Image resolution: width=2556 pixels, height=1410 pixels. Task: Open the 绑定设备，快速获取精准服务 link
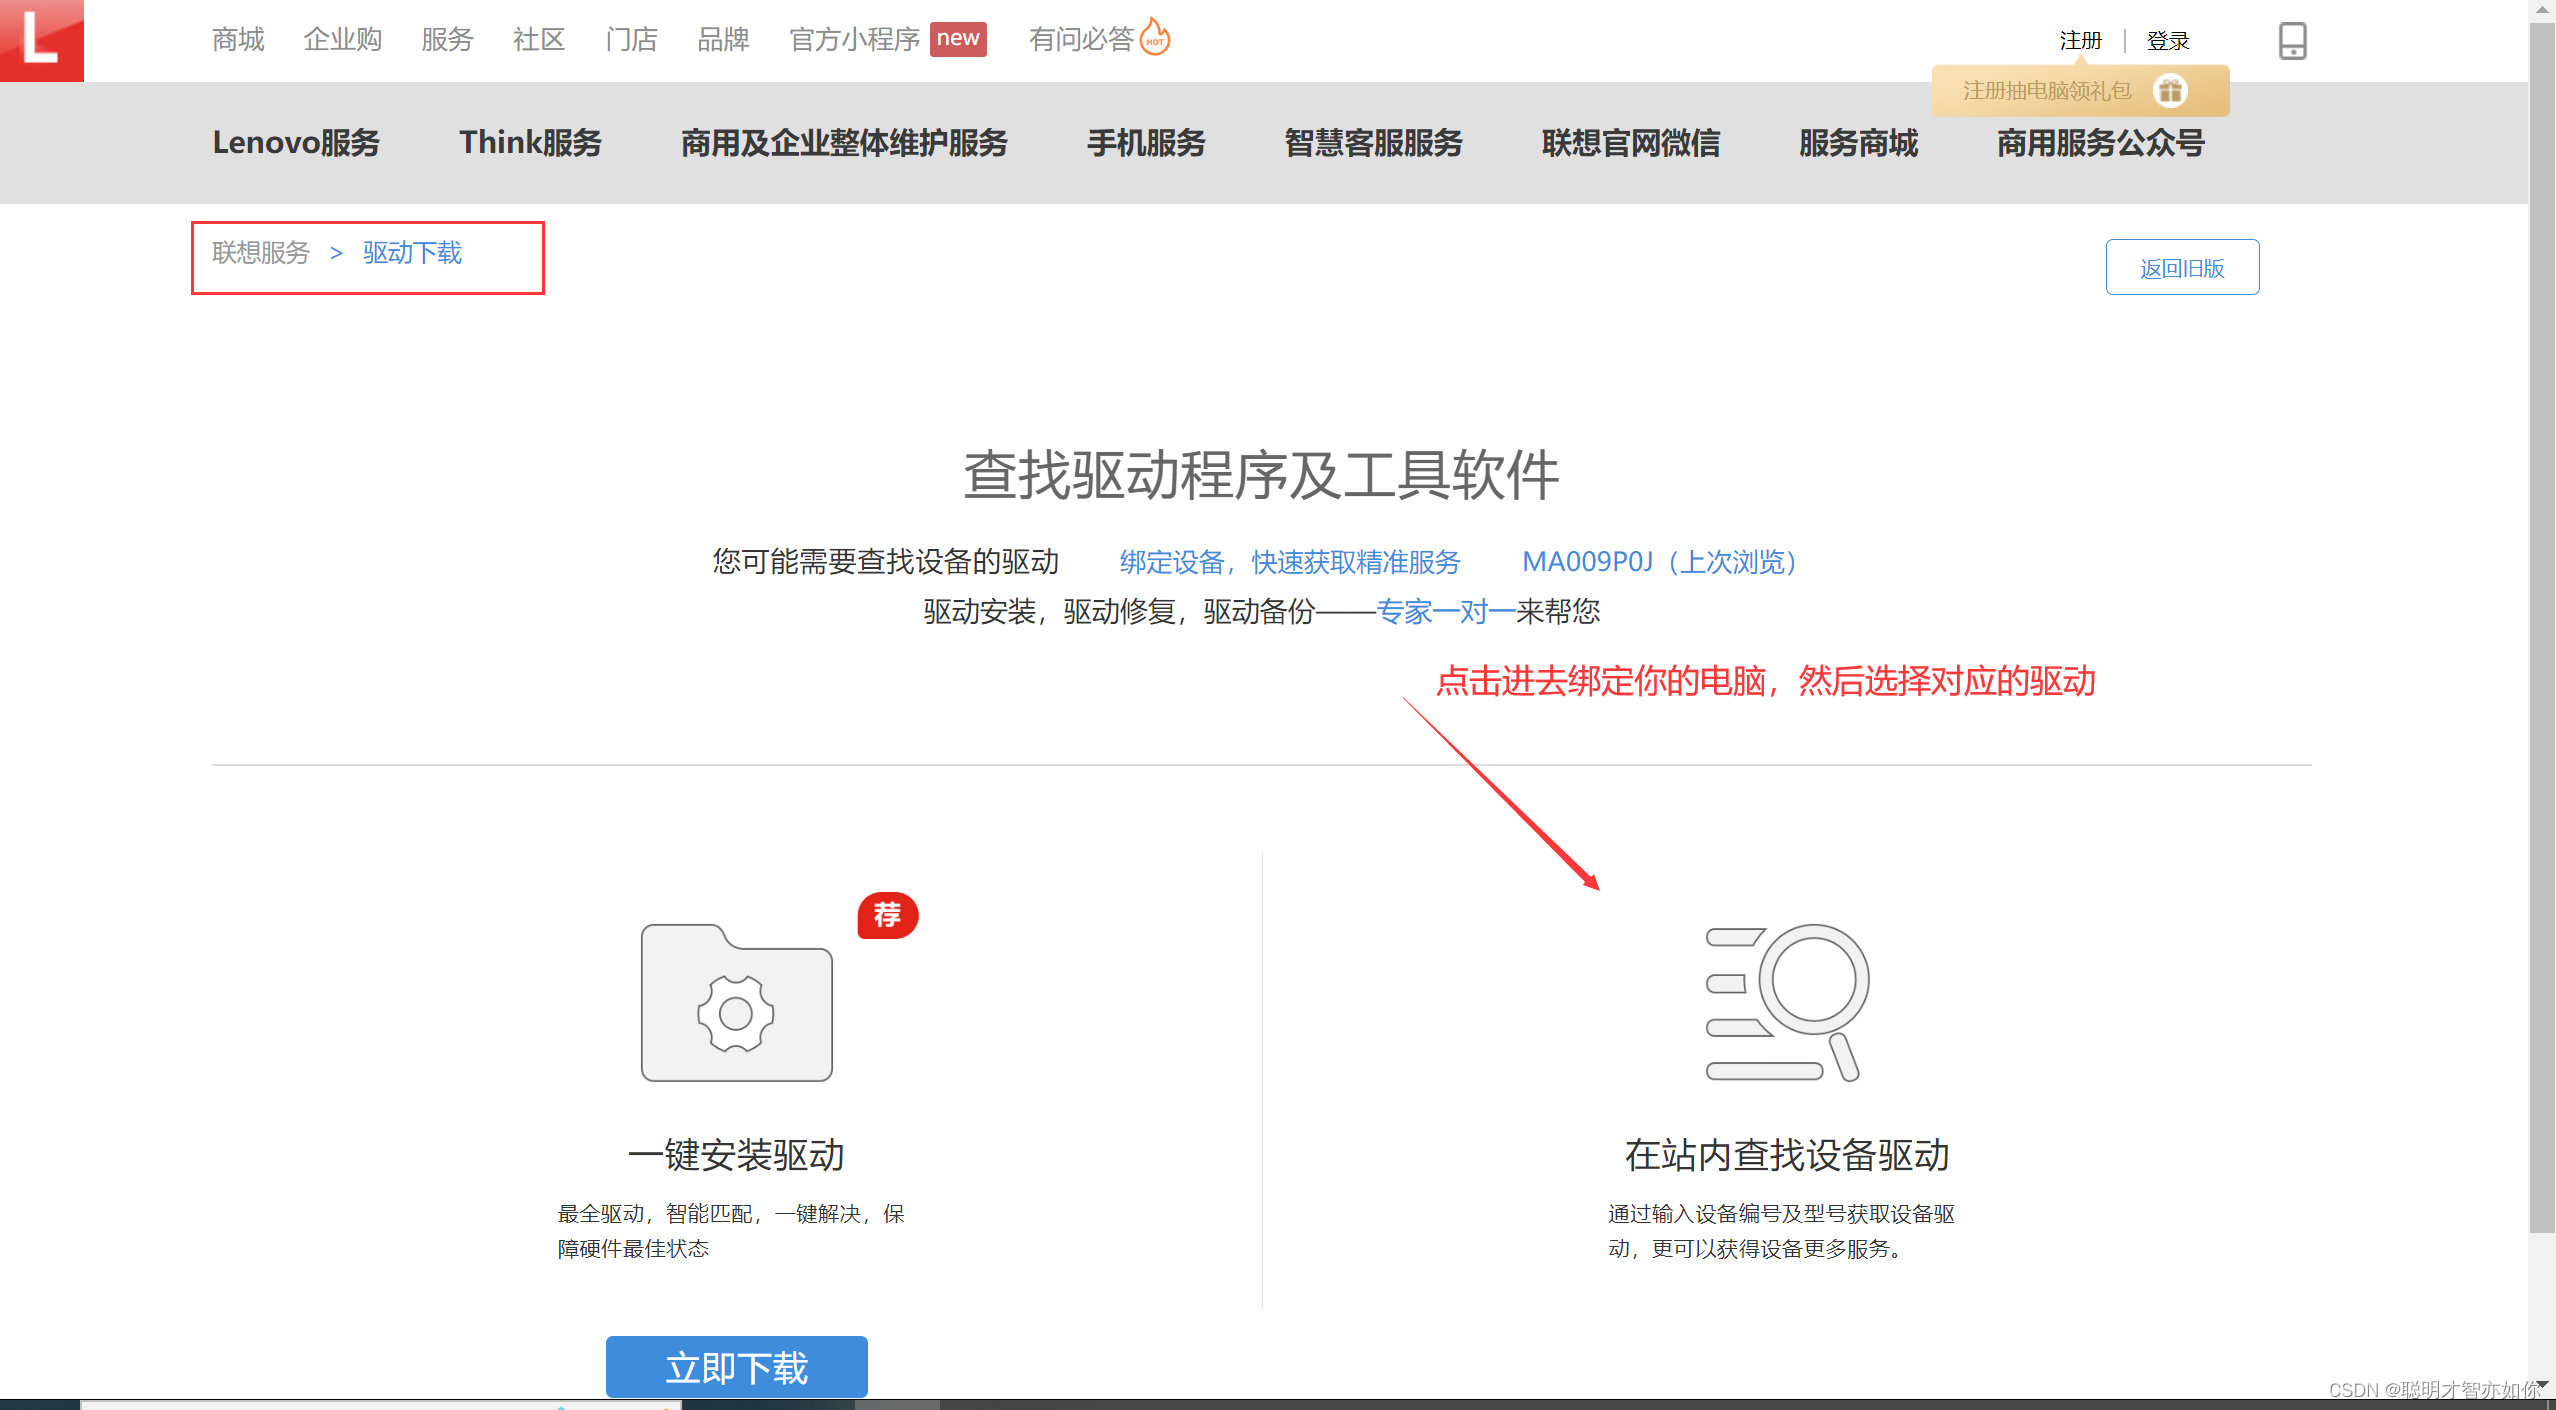coord(1290,562)
